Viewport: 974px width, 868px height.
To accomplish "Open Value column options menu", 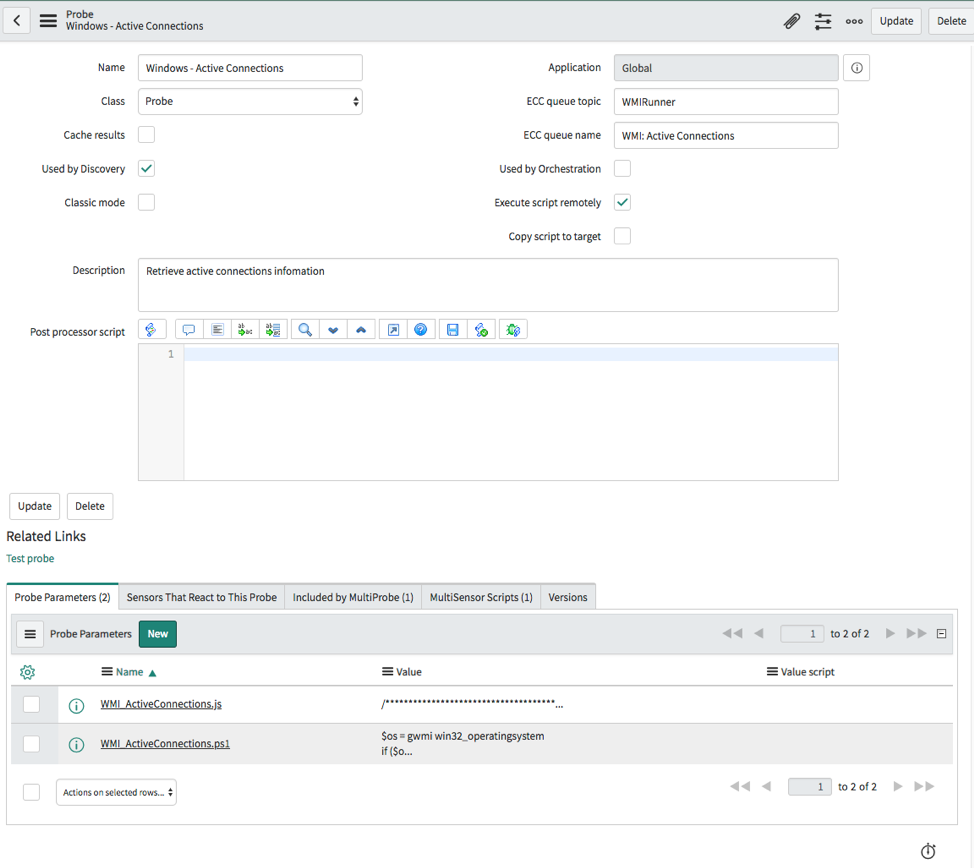I will click(387, 672).
